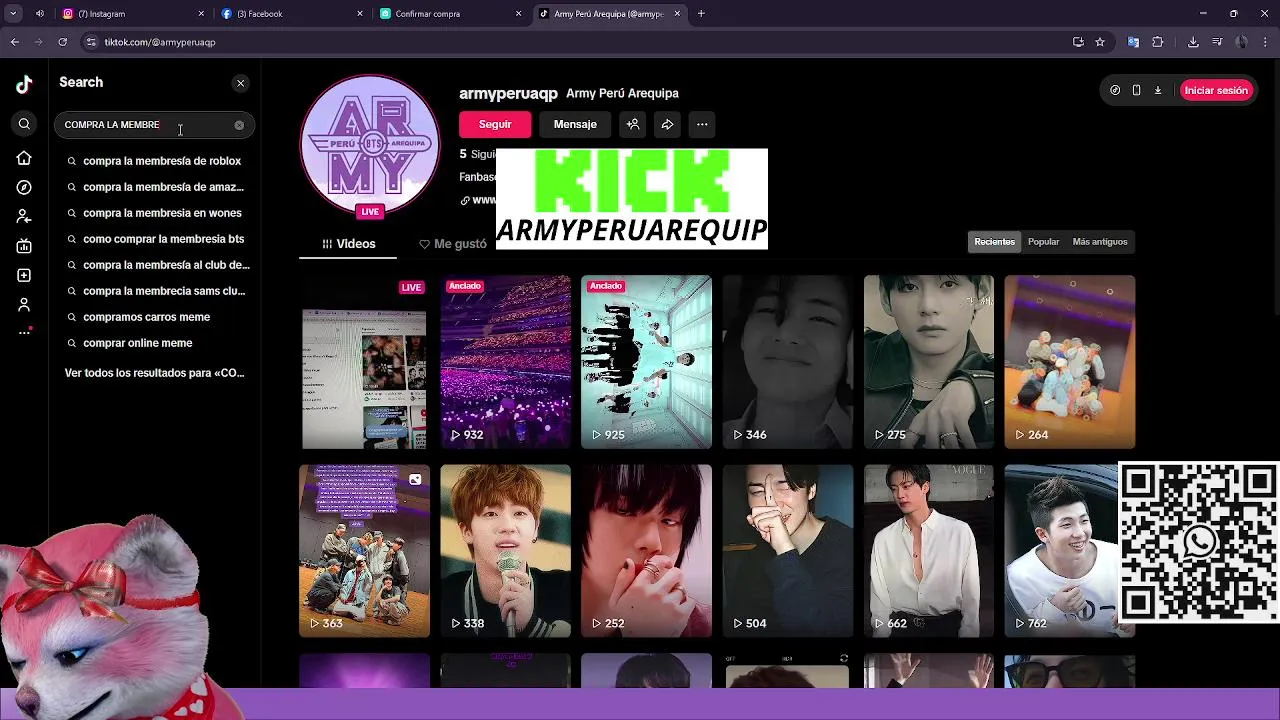
Task: Open the video with 346 views
Action: click(787, 362)
